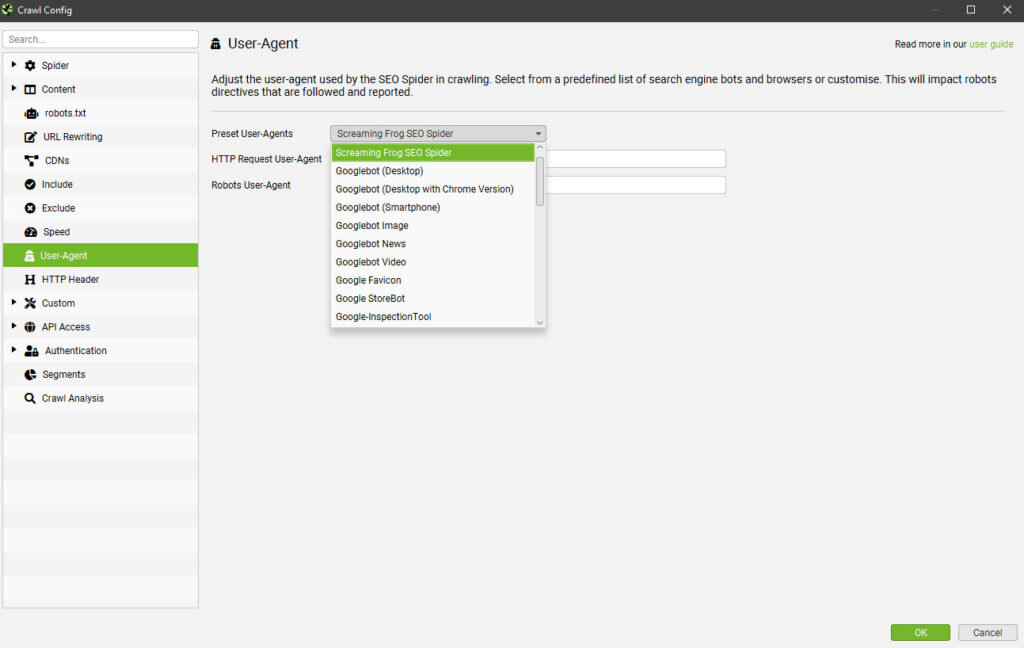
Task: Click the Cancel button
Action: (987, 632)
